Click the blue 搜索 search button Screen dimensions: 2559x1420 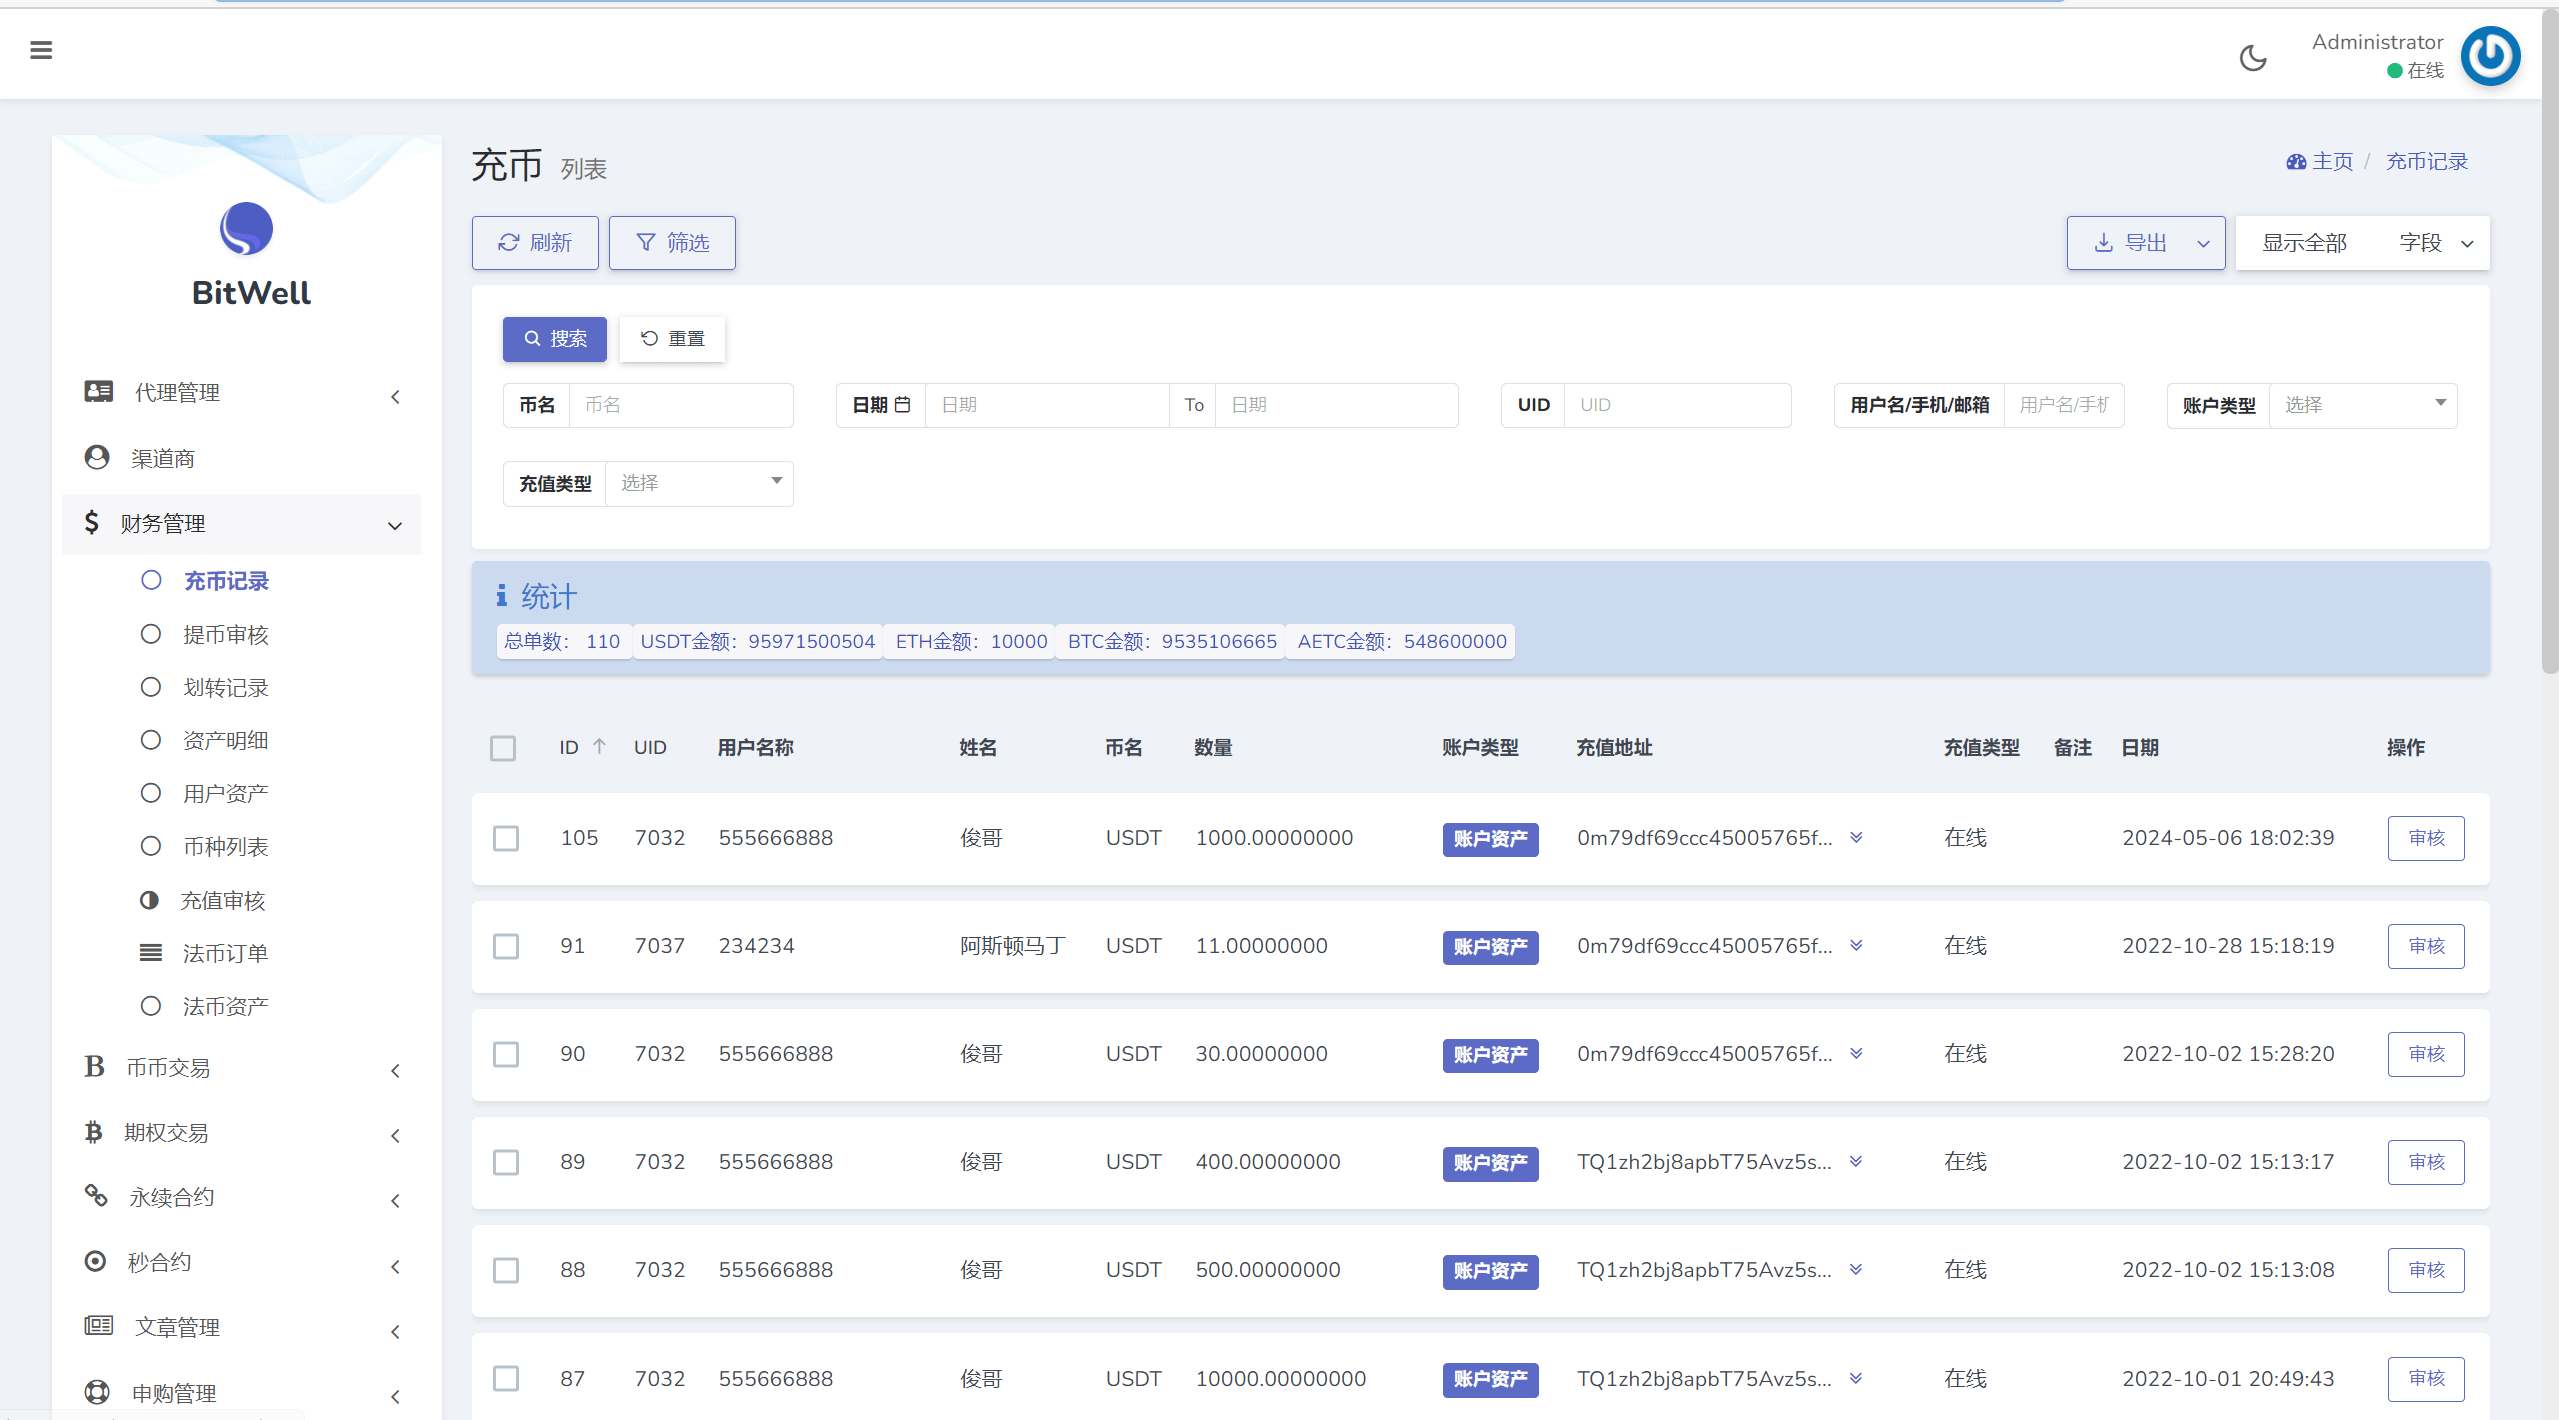[555, 339]
